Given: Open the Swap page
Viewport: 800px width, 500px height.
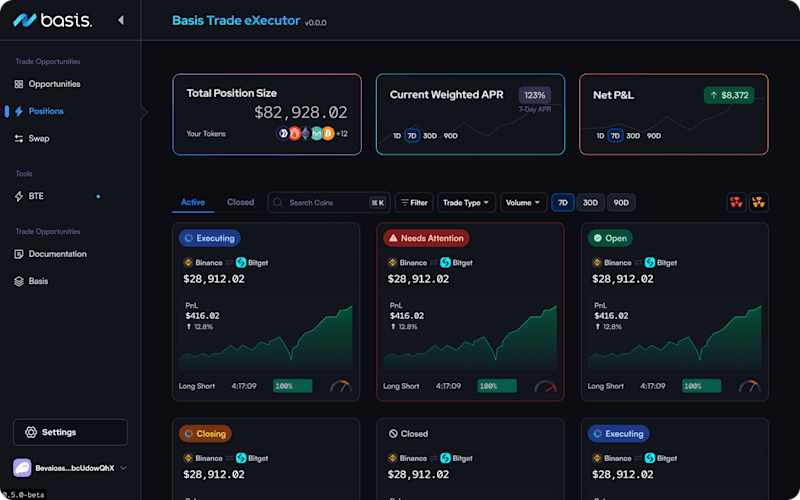Looking at the screenshot, I should [32, 139].
